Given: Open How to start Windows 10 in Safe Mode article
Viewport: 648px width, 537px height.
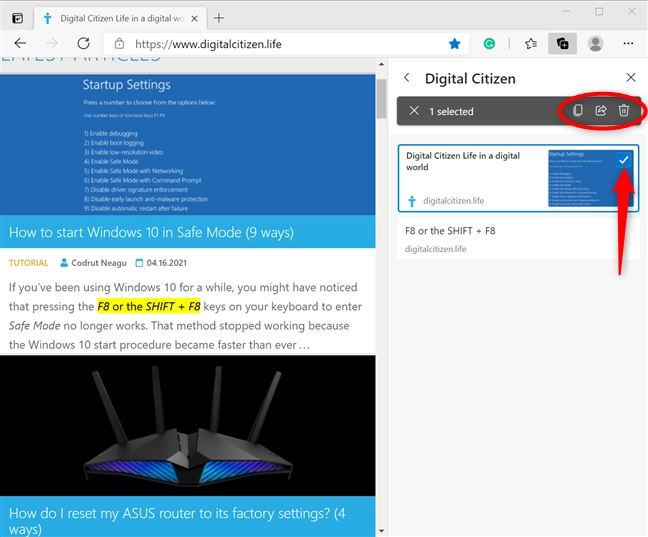Looking at the screenshot, I should 151,232.
